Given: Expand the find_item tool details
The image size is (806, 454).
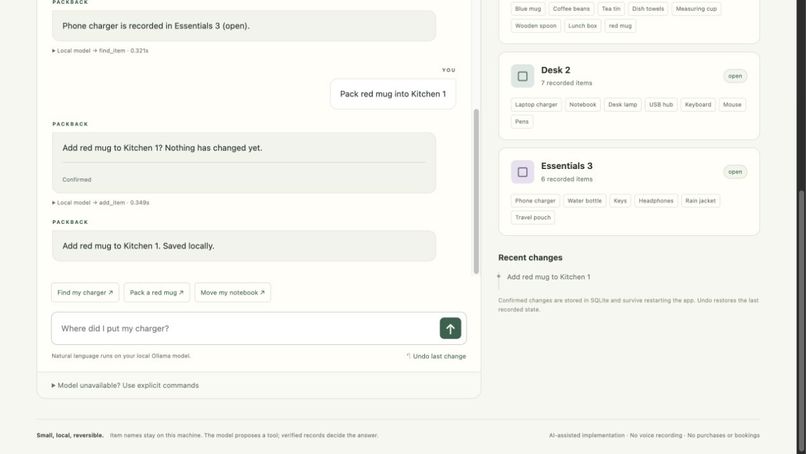Looking at the screenshot, I should 100,51.
